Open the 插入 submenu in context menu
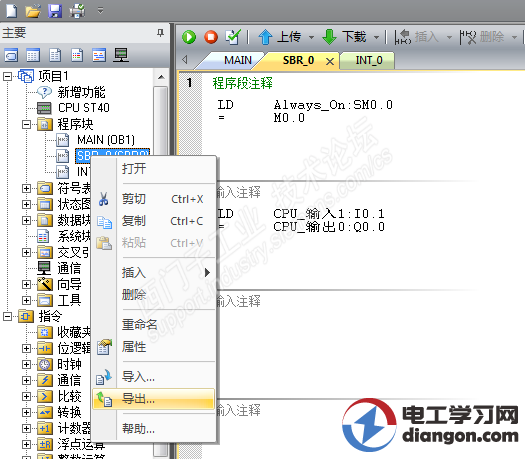Screen dimensions: 525x459 154,273
